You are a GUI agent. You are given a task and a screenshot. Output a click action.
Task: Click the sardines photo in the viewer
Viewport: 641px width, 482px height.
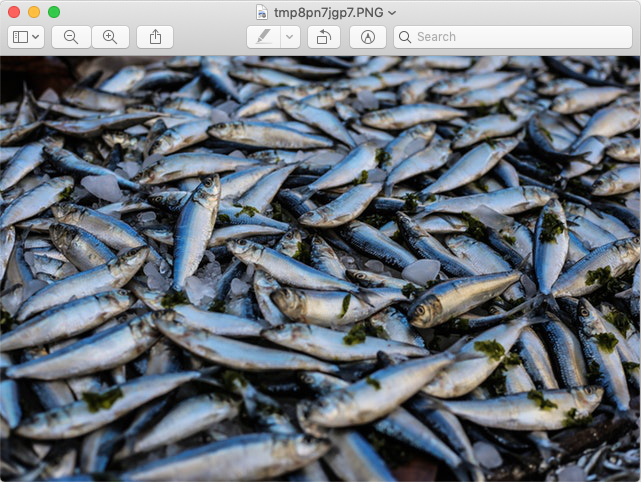320,269
